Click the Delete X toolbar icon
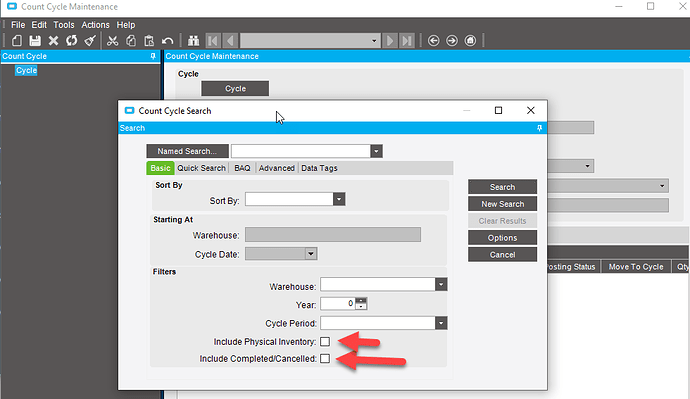The width and height of the screenshot is (690, 399). 53,41
